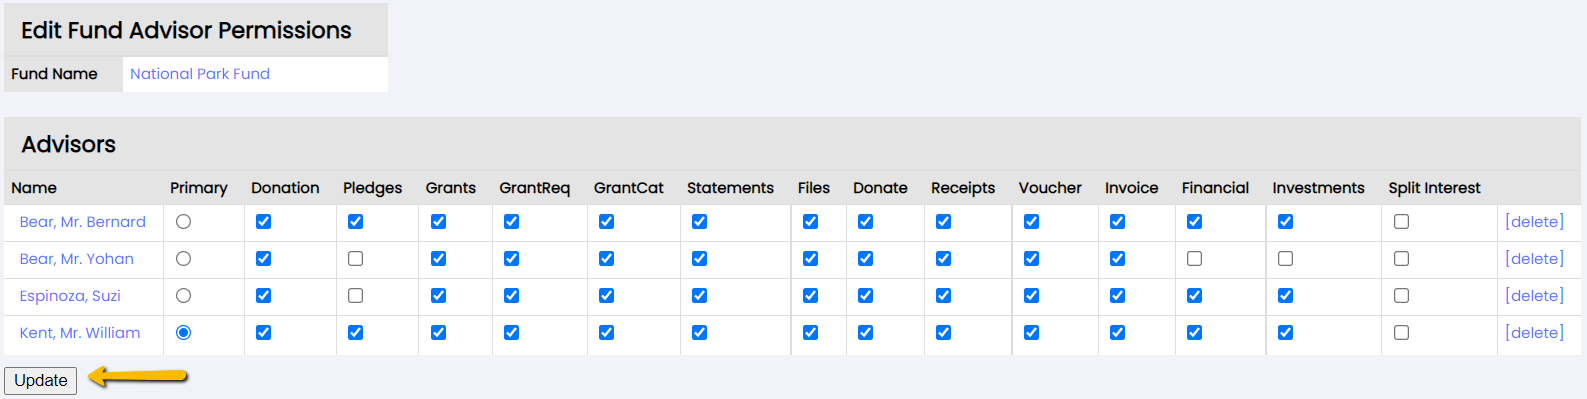Enable Split Interest for Kent, Mr. William

1401,333
